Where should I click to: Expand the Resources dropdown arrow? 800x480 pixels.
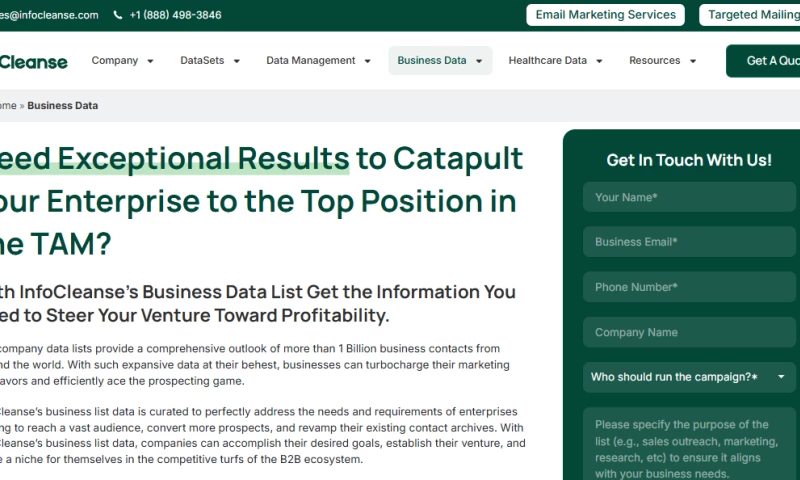pyautogui.click(x=693, y=61)
